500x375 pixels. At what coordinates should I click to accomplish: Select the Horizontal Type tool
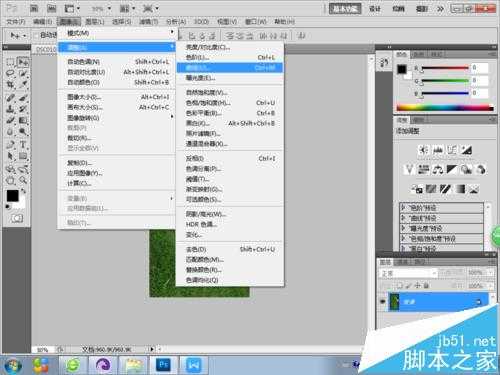coord(23,144)
